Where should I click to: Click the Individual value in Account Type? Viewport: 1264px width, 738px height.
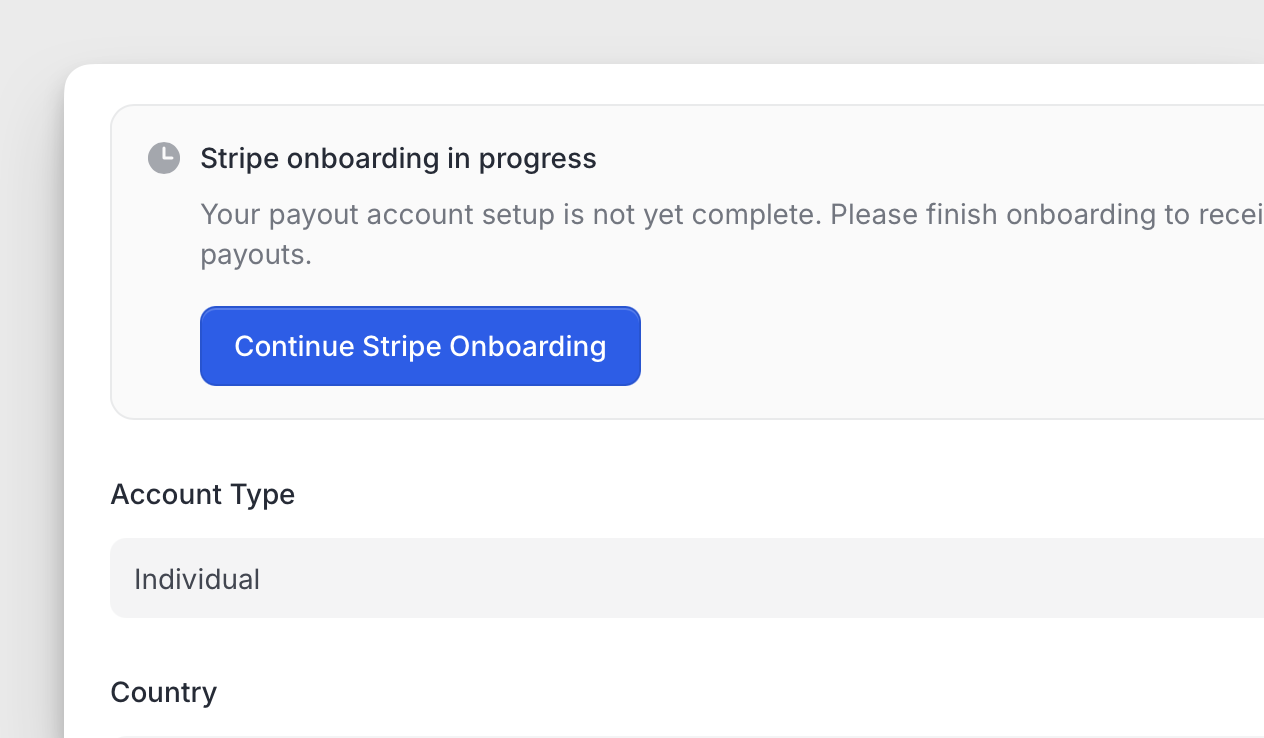[197, 579]
